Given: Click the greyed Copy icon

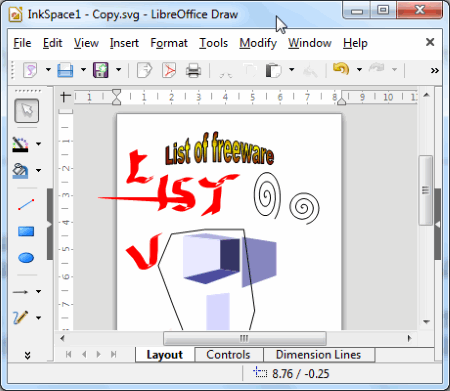Looking at the screenshot, I should coord(249,70).
